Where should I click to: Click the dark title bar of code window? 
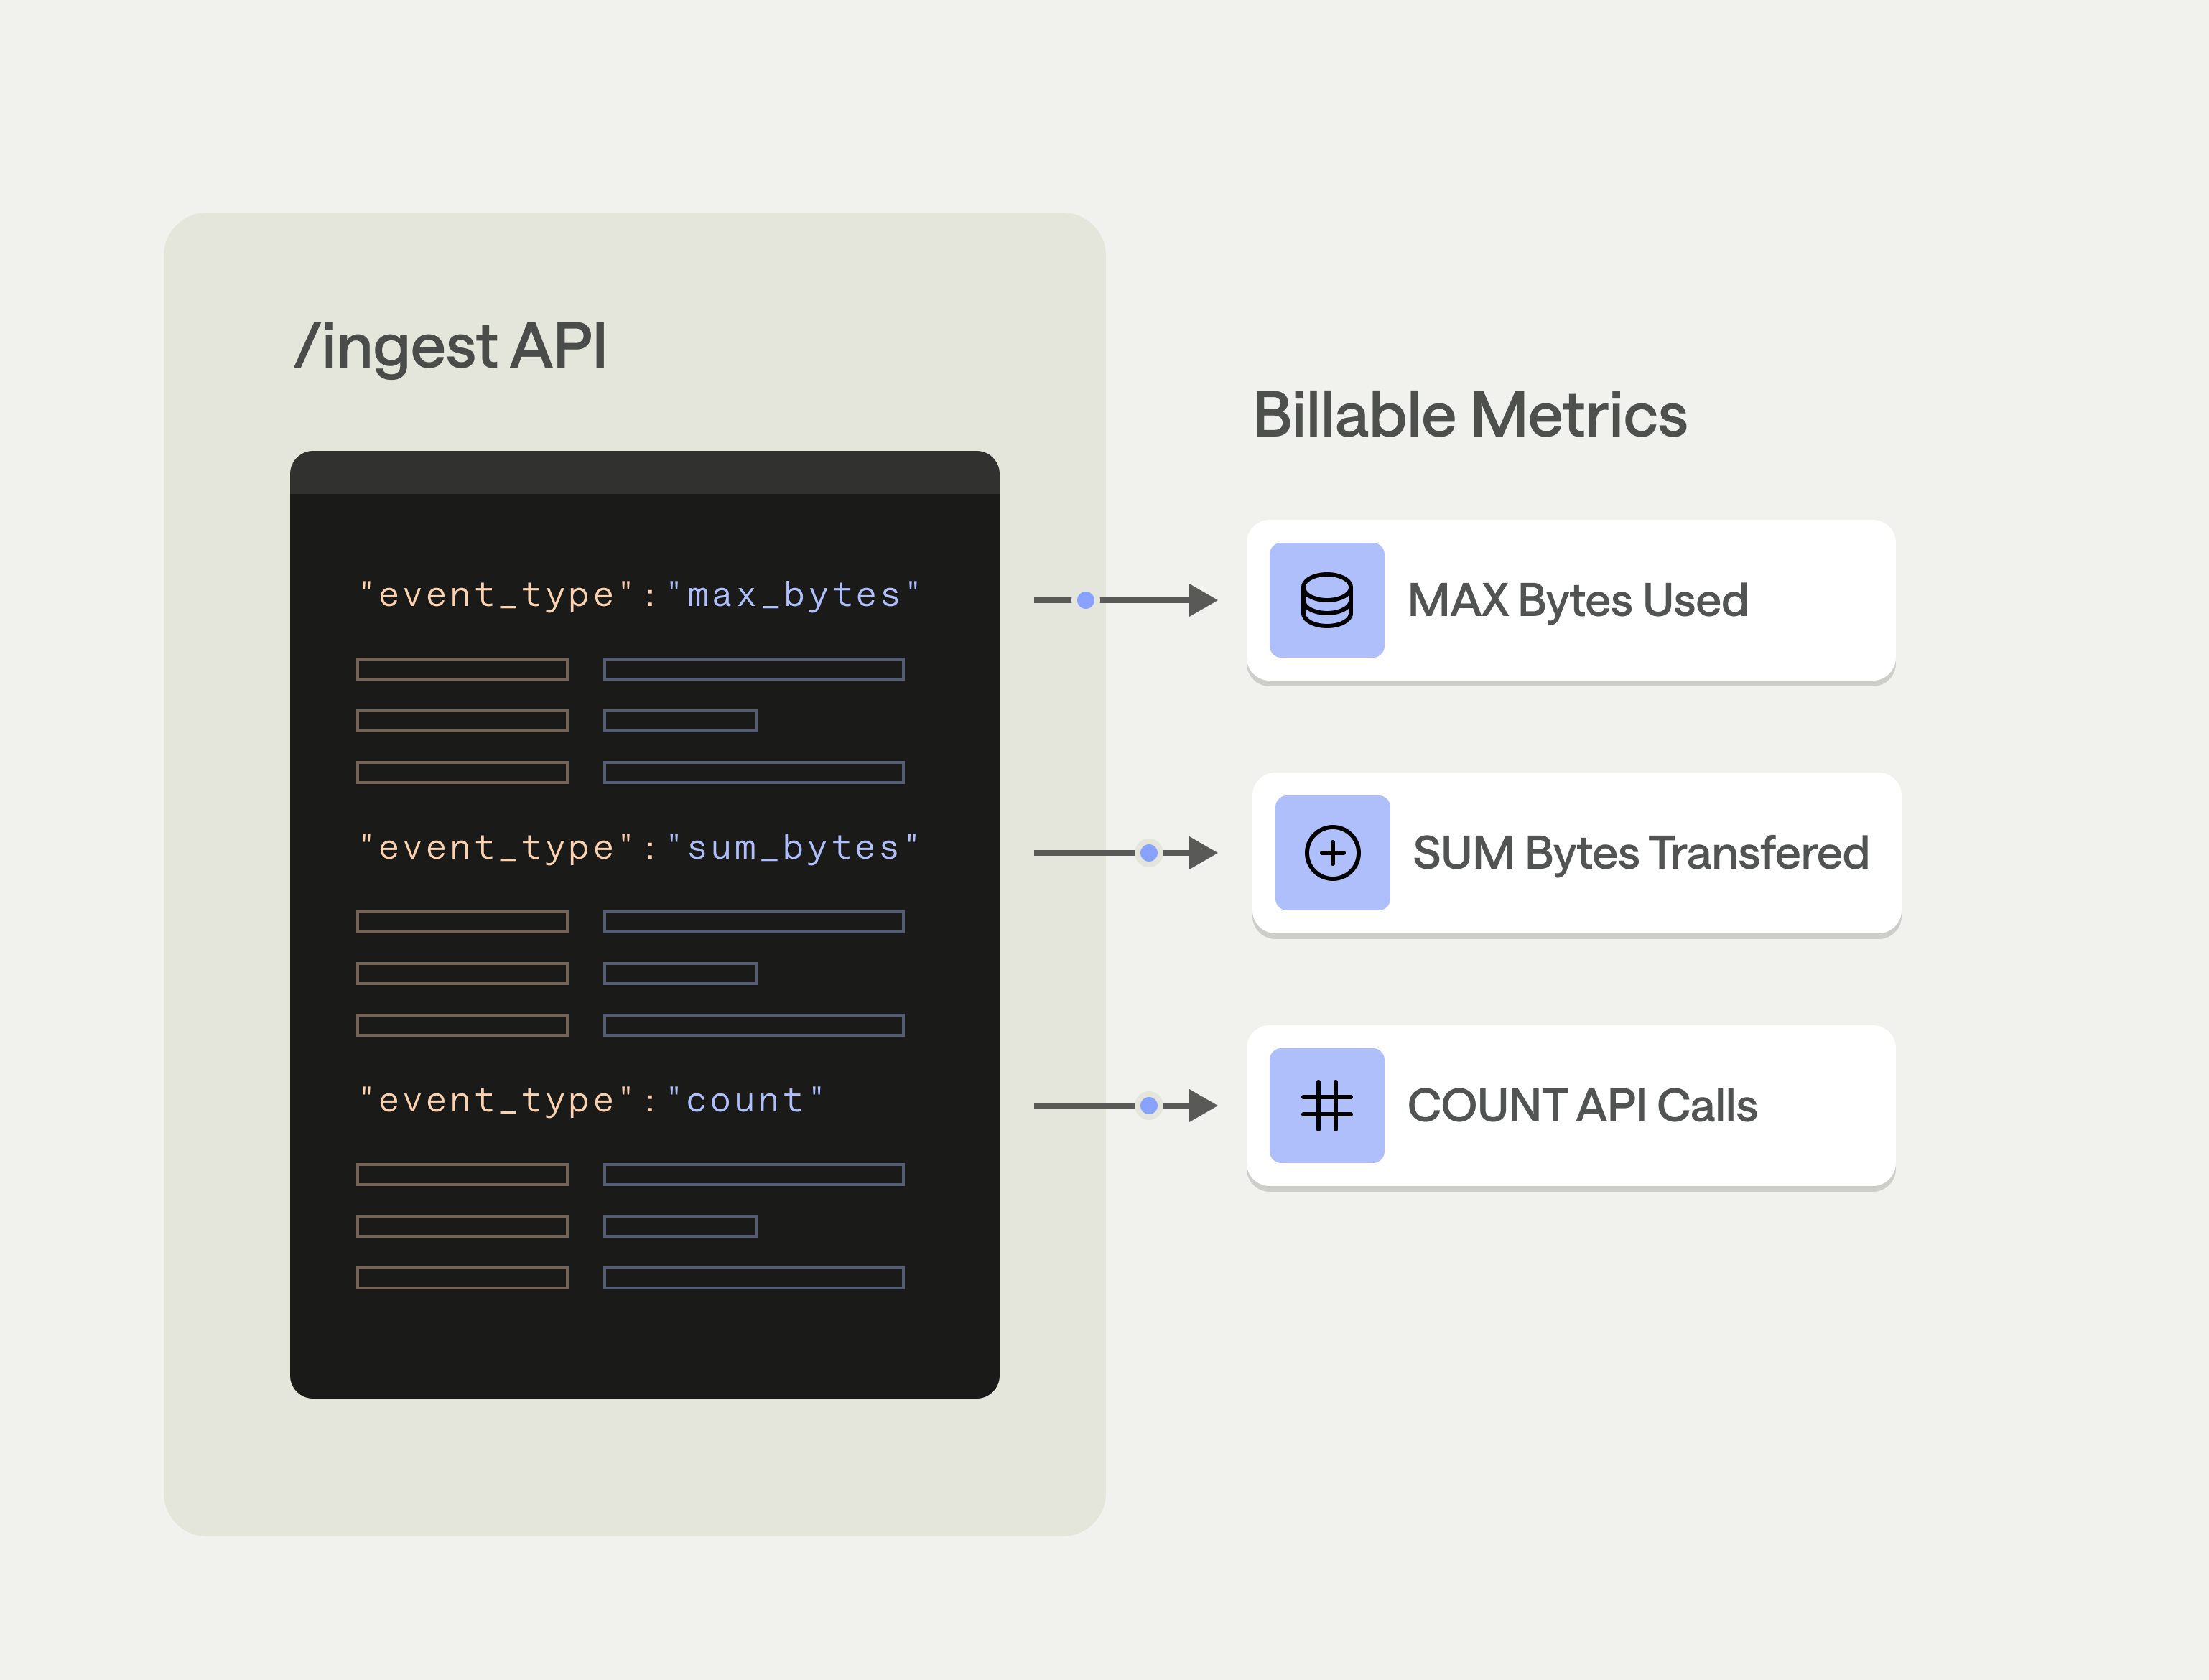point(644,473)
